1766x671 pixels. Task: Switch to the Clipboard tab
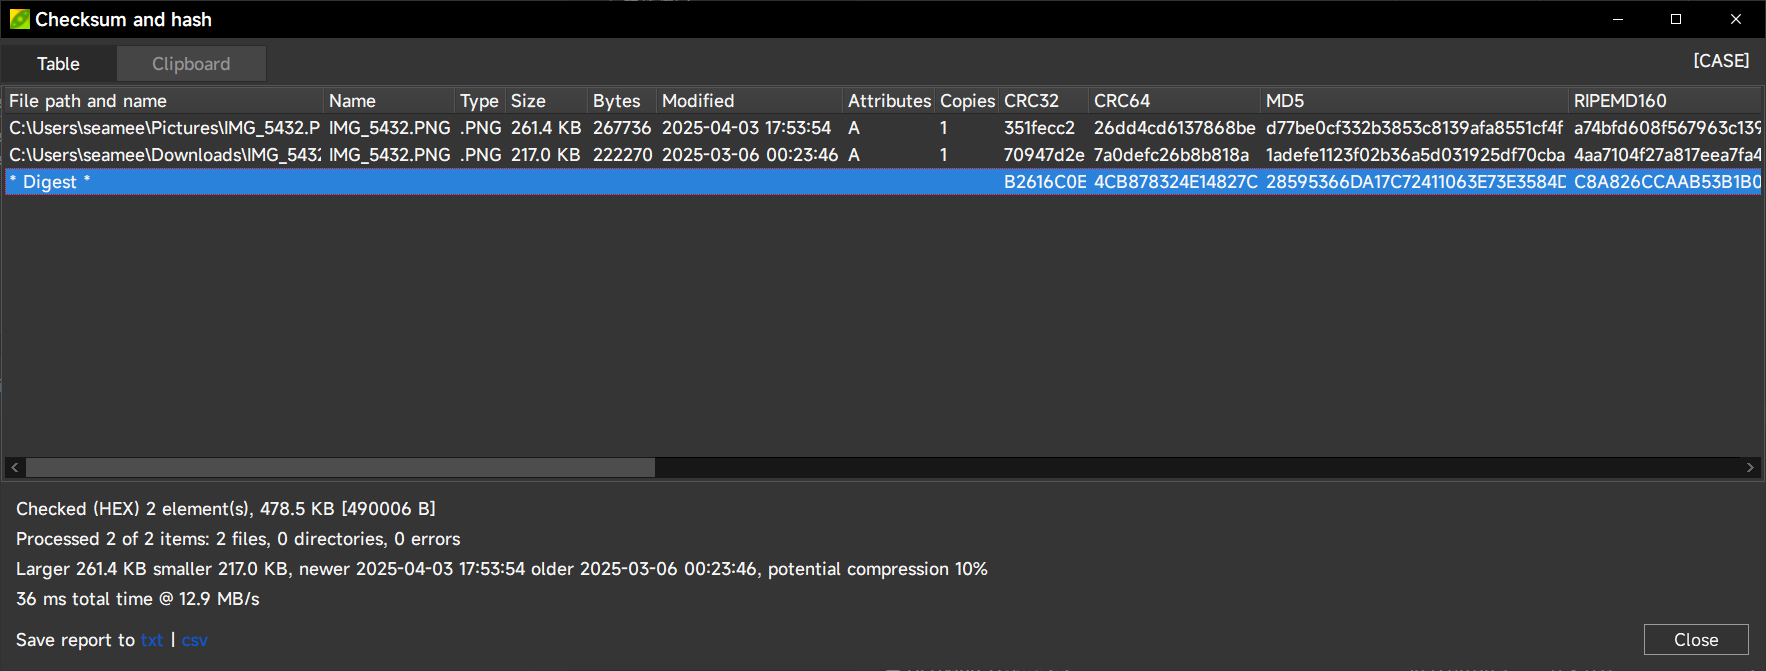(191, 64)
